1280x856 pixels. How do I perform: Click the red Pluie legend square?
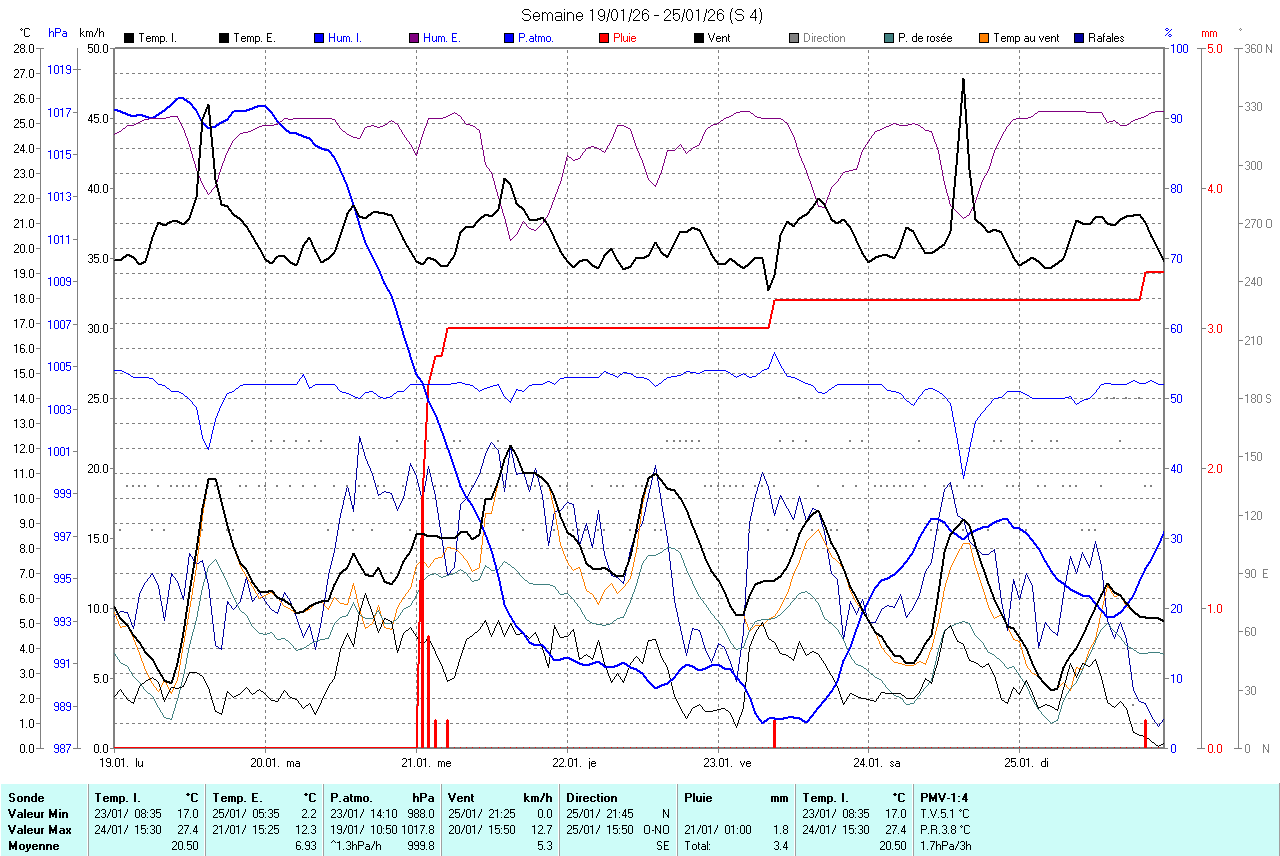[x=604, y=38]
